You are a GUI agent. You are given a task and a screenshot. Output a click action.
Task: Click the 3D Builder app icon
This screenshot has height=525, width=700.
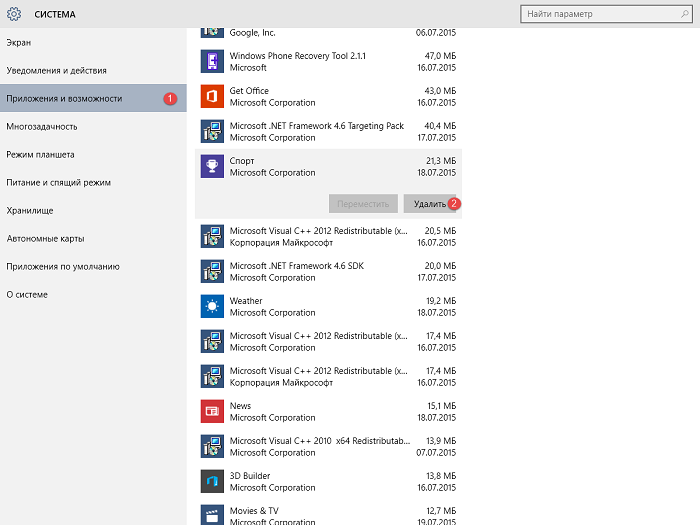(212, 481)
